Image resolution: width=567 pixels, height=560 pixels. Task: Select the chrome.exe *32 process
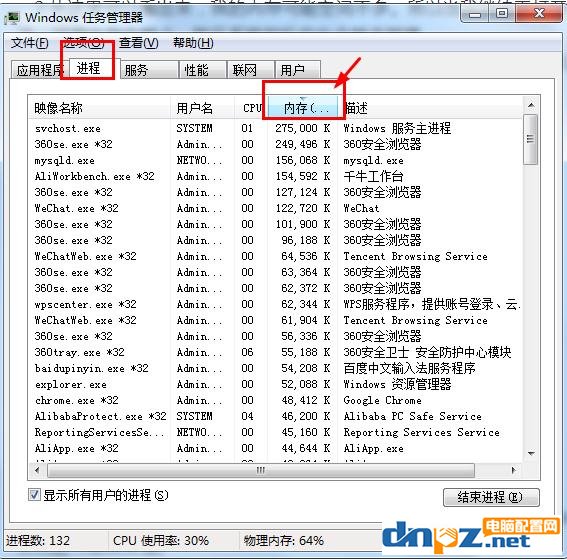[x=77, y=400]
